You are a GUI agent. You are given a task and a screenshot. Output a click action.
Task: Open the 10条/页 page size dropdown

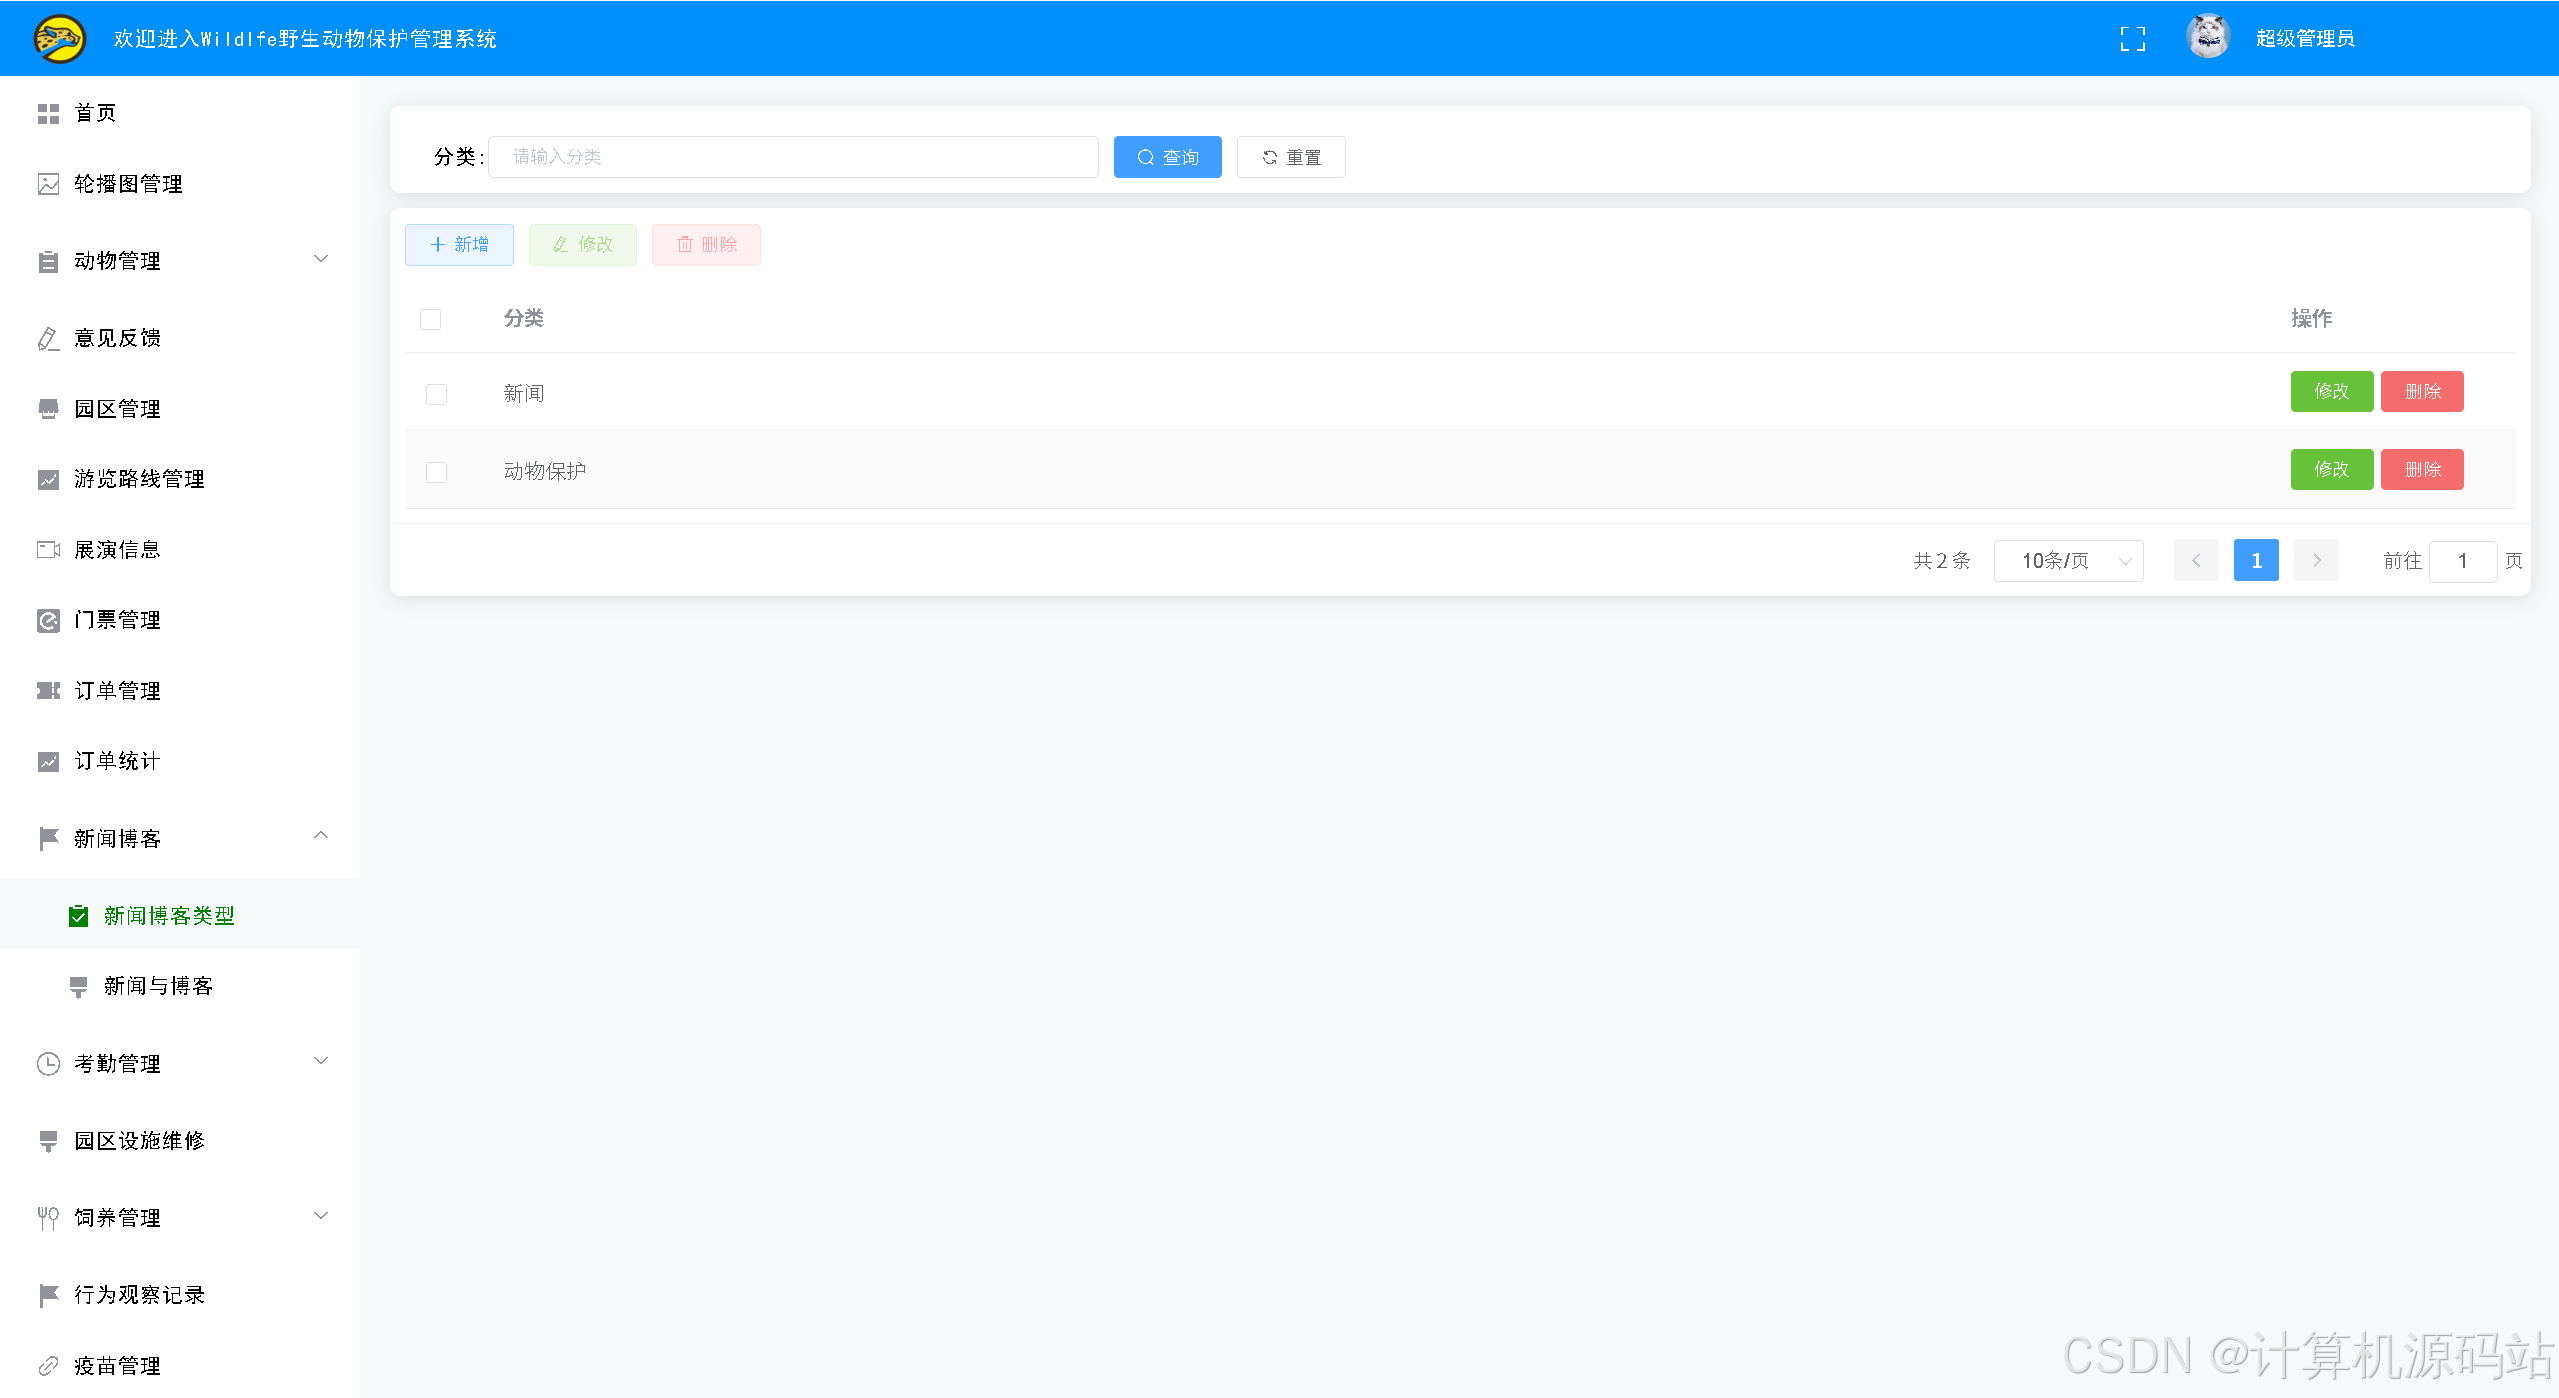click(2069, 561)
